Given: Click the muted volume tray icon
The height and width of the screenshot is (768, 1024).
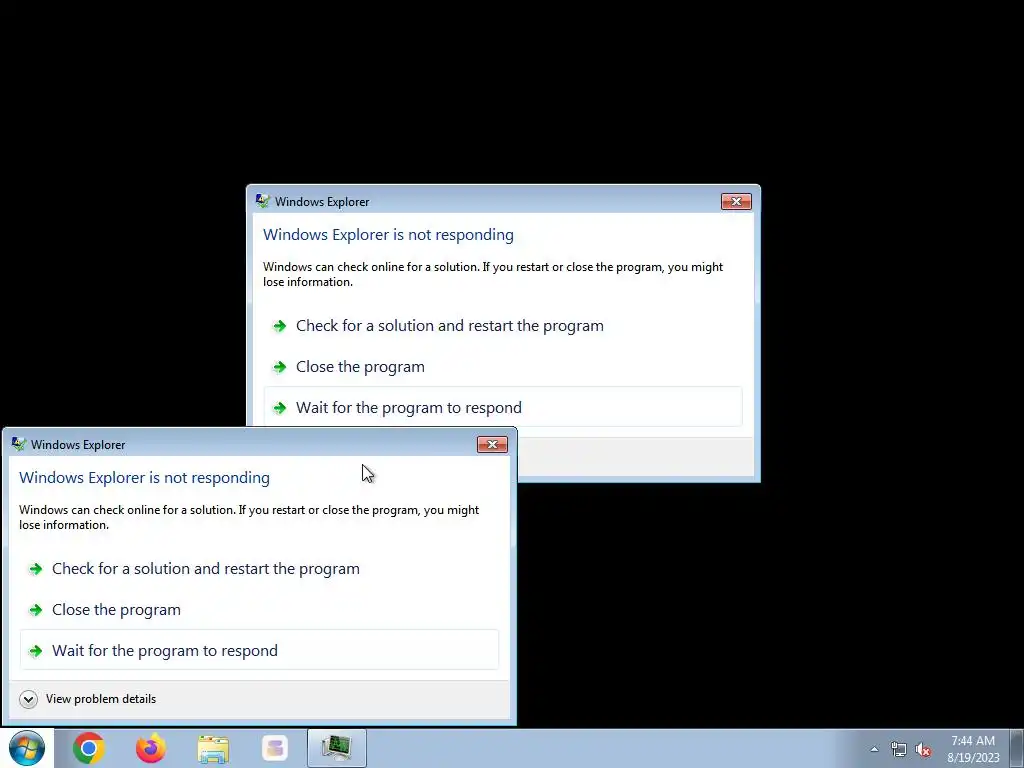Looking at the screenshot, I should (x=923, y=749).
